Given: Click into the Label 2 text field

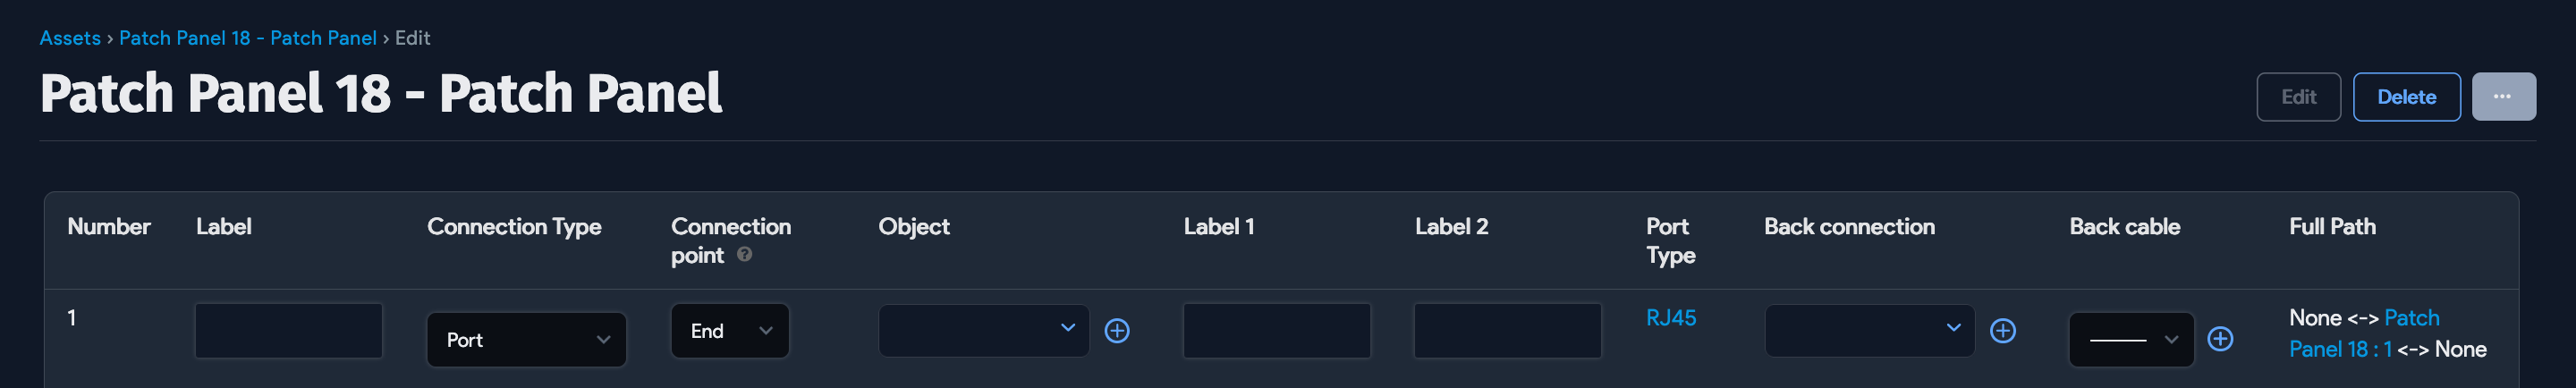Looking at the screenshot, I should pyautogui.click(x=1507, y=331).
